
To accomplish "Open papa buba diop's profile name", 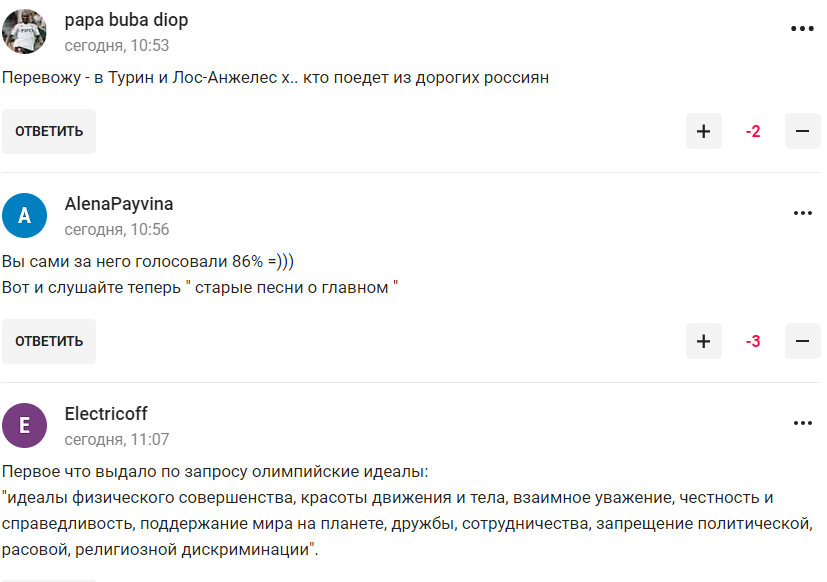I will [x=126, y=20].
